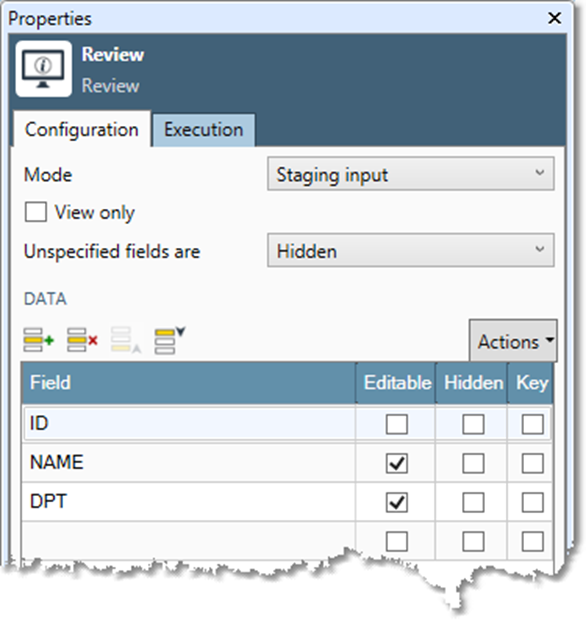Click the grayed rename field icon
586x622 pixels.
tap(126, 340)
